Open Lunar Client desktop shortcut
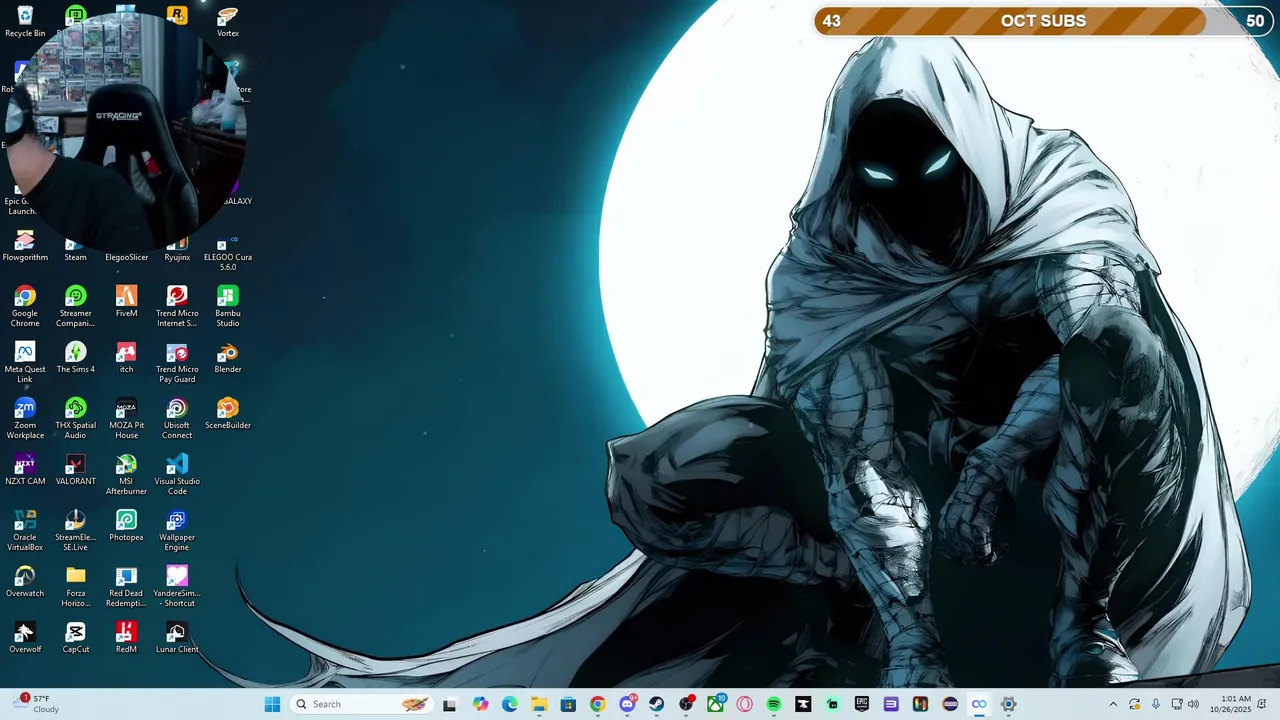The image size is (1280, 720). (x=177, y=638)
